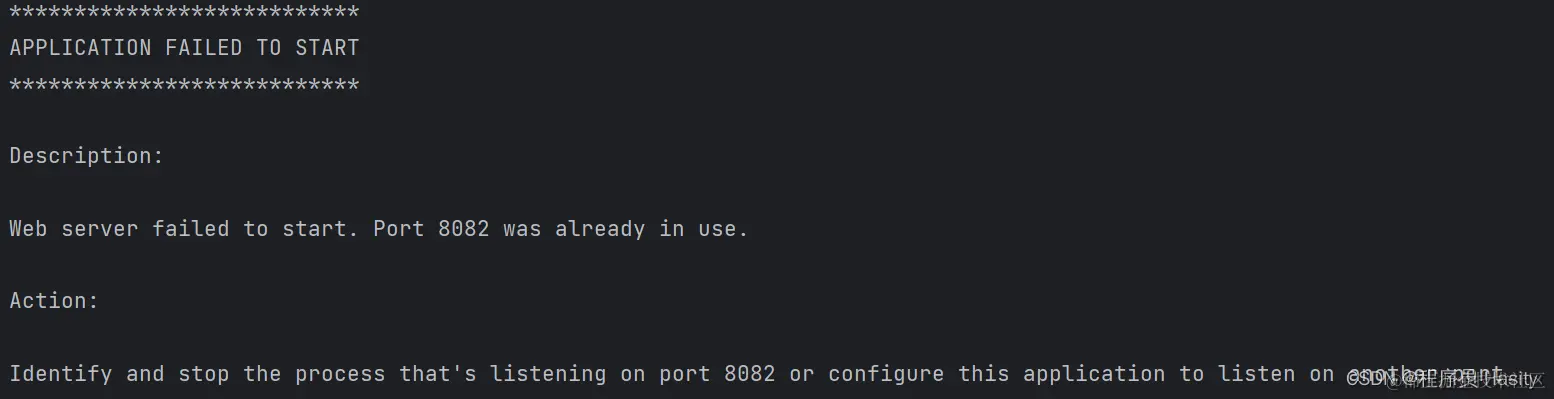Image resolution: width=1554 pixels, height=399 pixels.
Task: Click '8082' in the 'listening on port' line
Action: coord(750,374)
